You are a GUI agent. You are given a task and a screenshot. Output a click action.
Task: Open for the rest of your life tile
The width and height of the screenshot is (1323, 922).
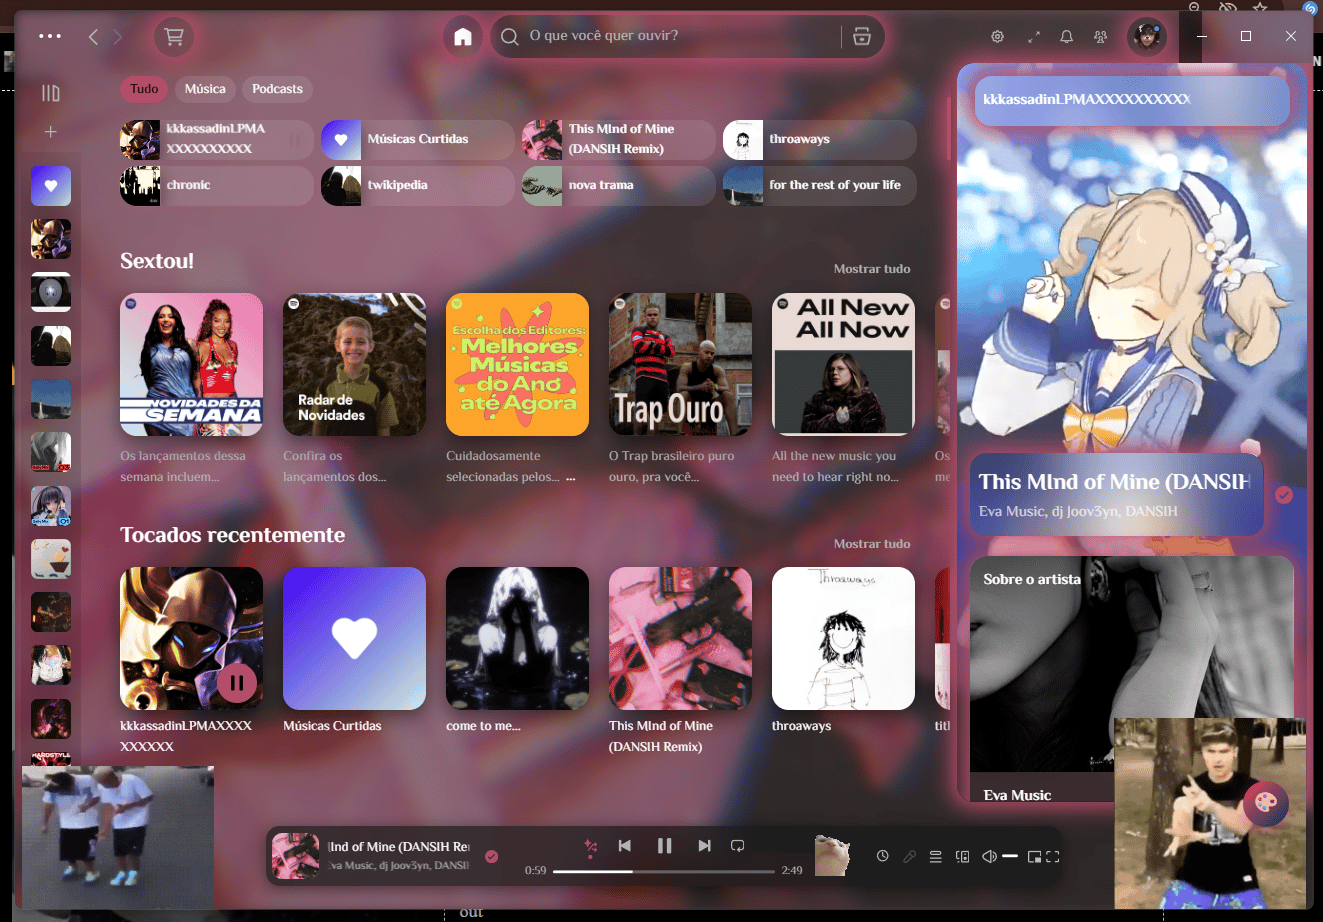click(x=820, y=185)
